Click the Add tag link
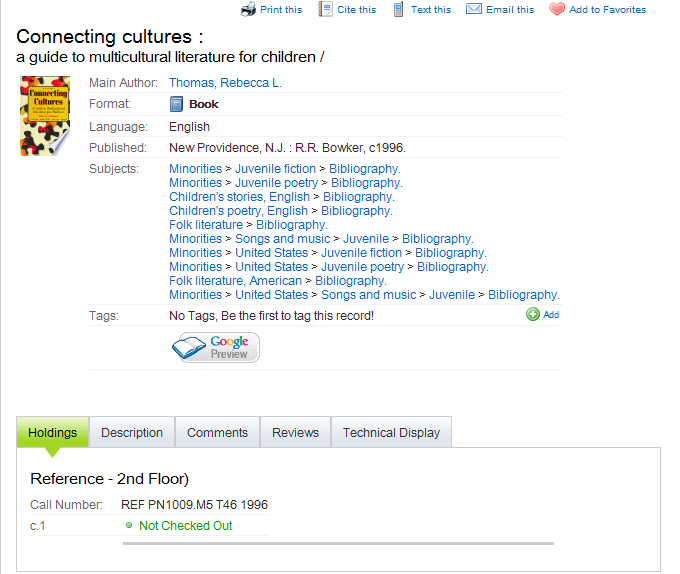680x574 pixels. coord(551,315)
